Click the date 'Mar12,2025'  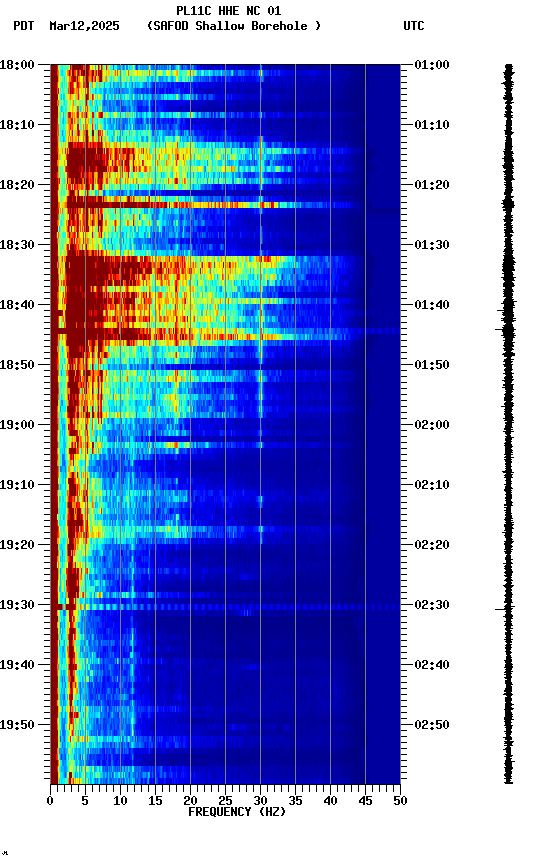[84, 26]
